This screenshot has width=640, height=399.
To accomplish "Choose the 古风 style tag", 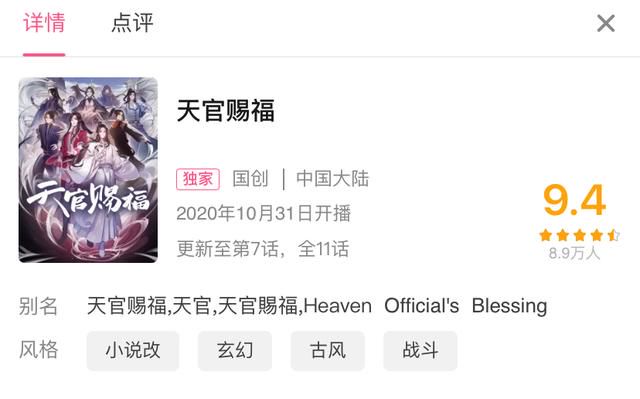I will pos(327,351).
